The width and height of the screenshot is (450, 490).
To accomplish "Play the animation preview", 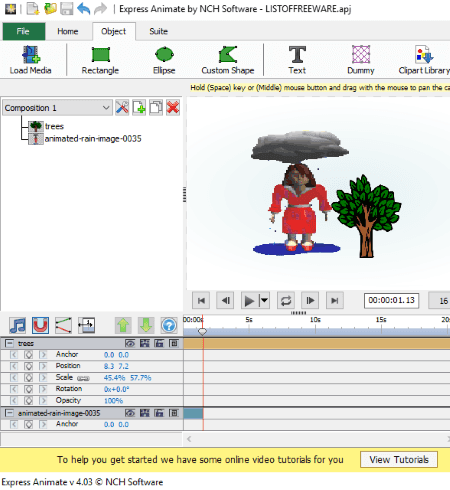I will [x=249, y=301].
